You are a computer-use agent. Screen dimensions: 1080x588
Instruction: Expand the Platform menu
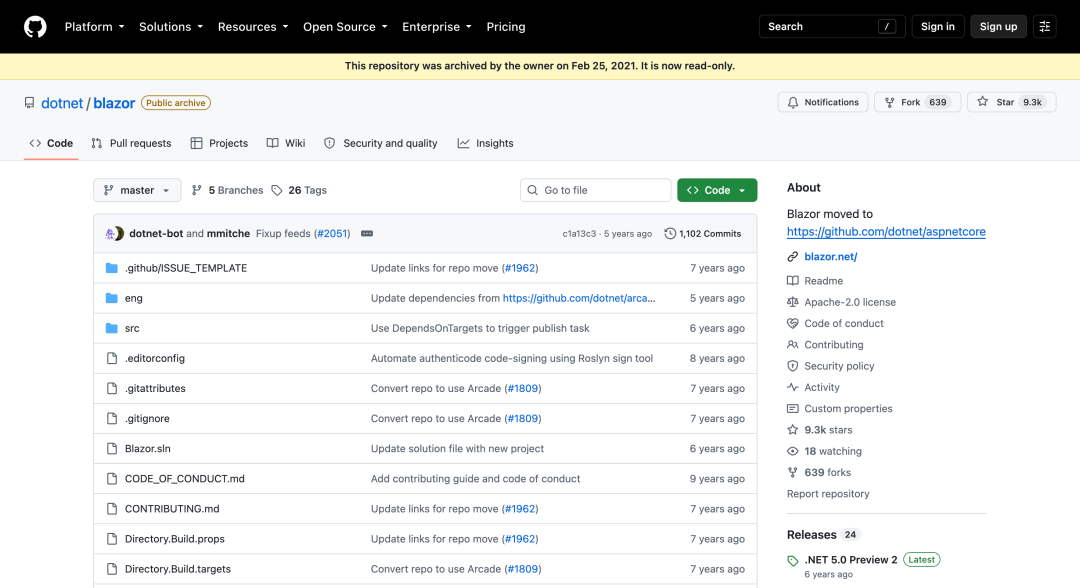[x=94, y=27]
